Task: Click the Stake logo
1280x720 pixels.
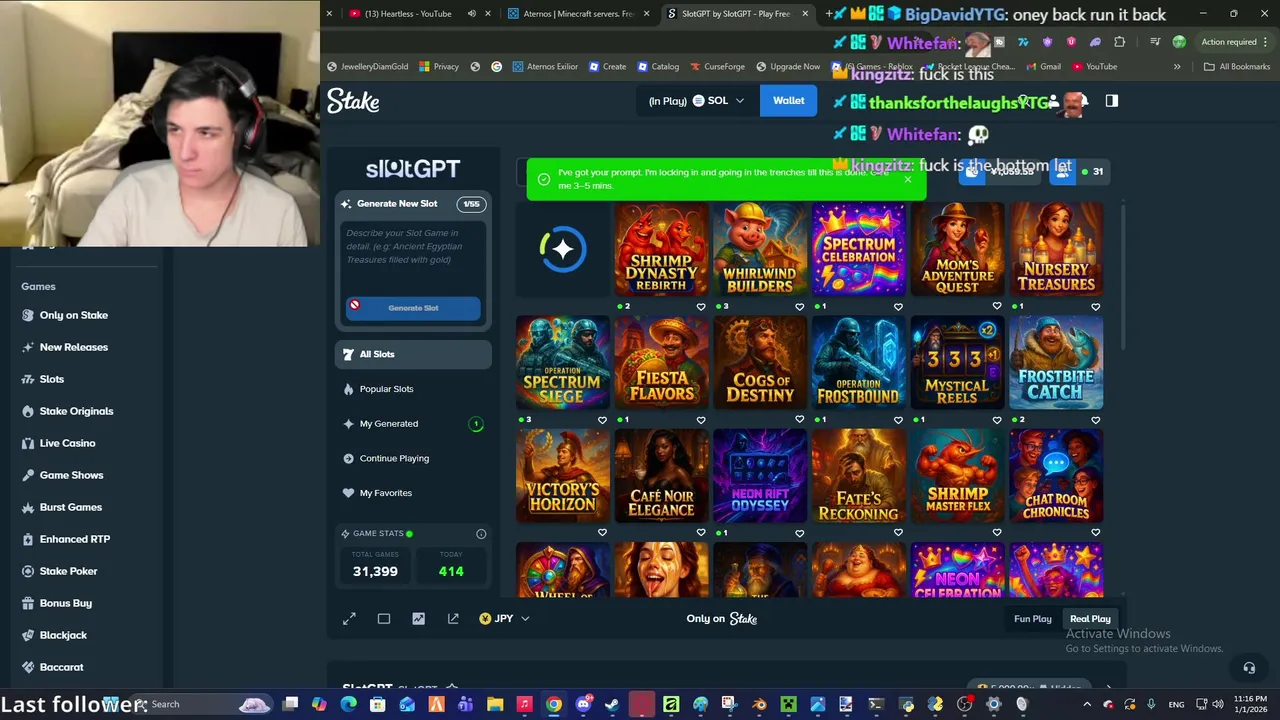Action: 353,101
